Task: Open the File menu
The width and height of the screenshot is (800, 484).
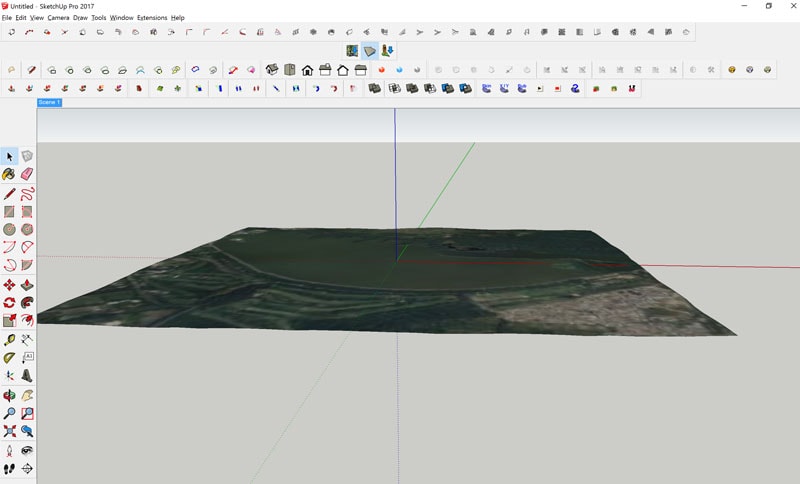Action: pos(6,17)
